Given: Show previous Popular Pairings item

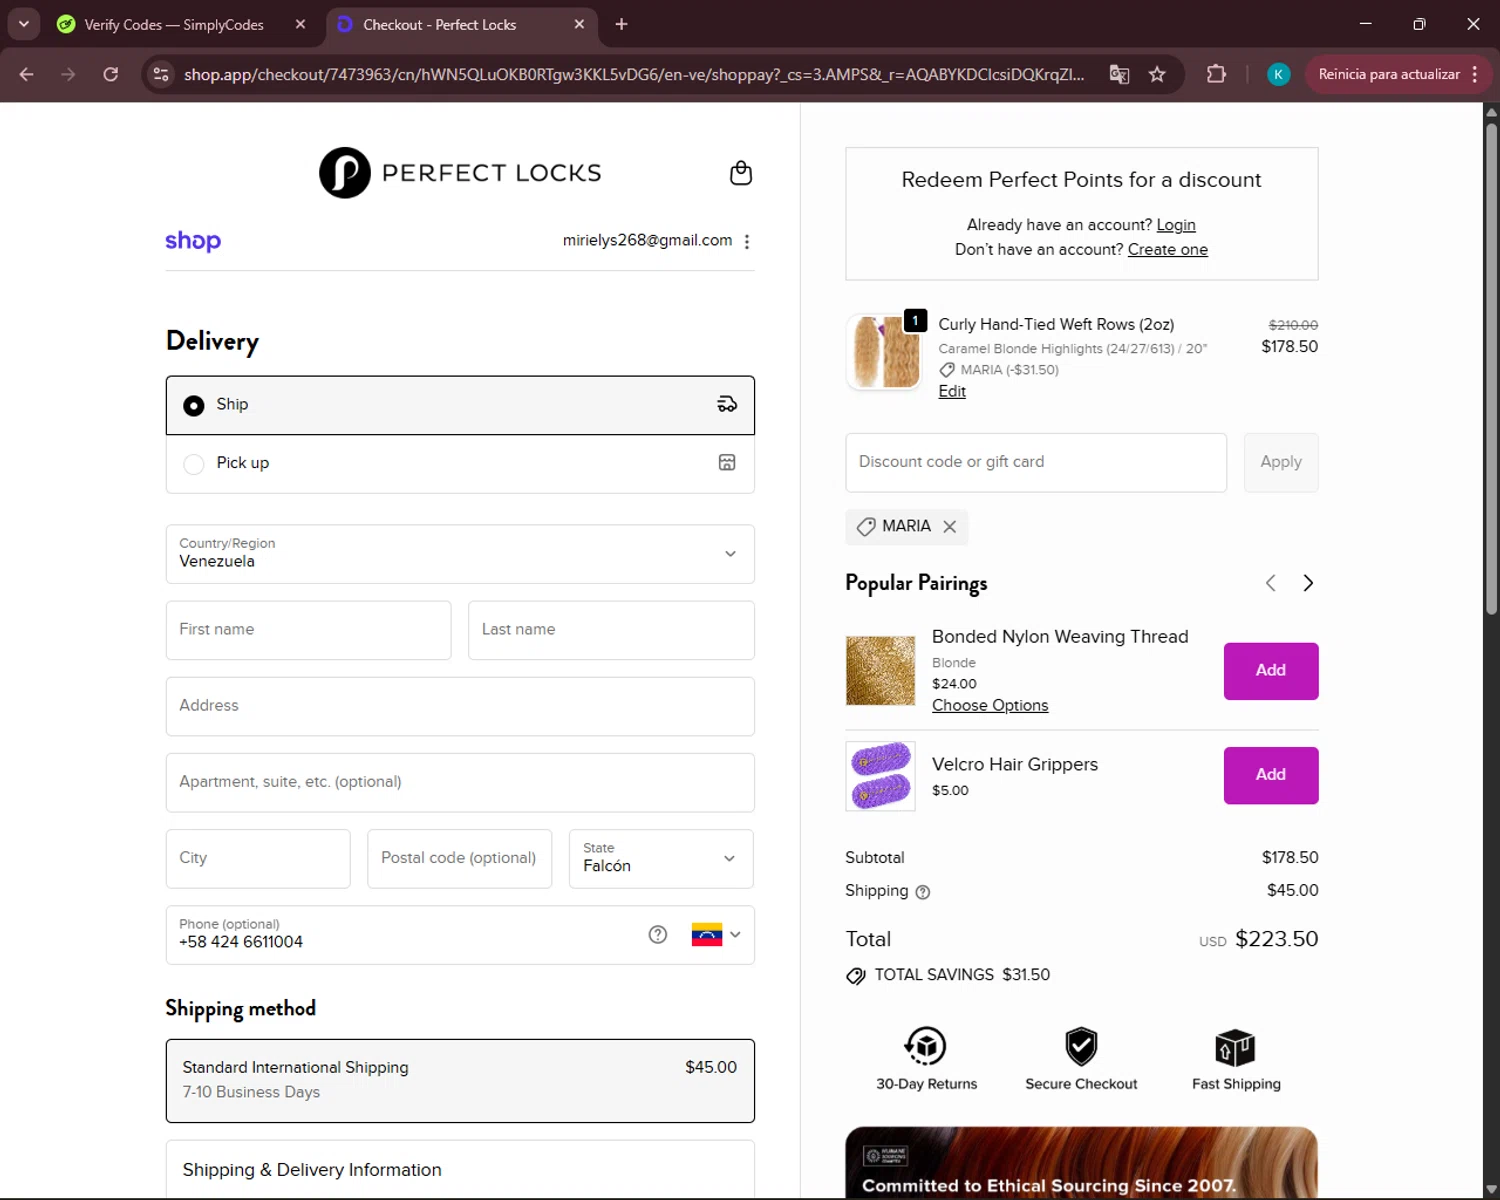Looking at the screenshot, I should point(1271,583).
